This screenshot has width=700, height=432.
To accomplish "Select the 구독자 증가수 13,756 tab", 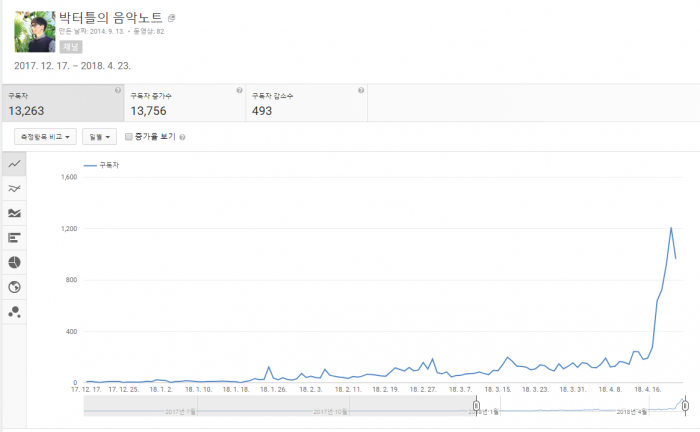I will [x=185, y=103].
